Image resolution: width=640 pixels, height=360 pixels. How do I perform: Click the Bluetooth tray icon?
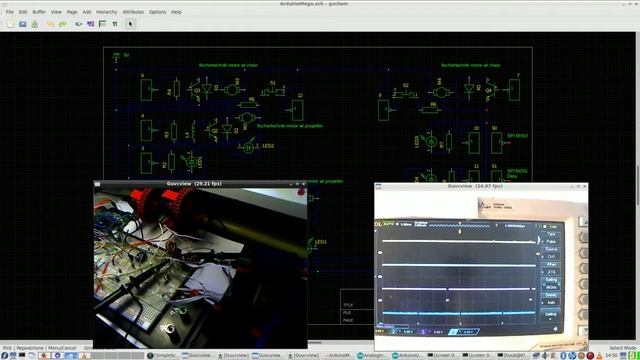[563, 356]
